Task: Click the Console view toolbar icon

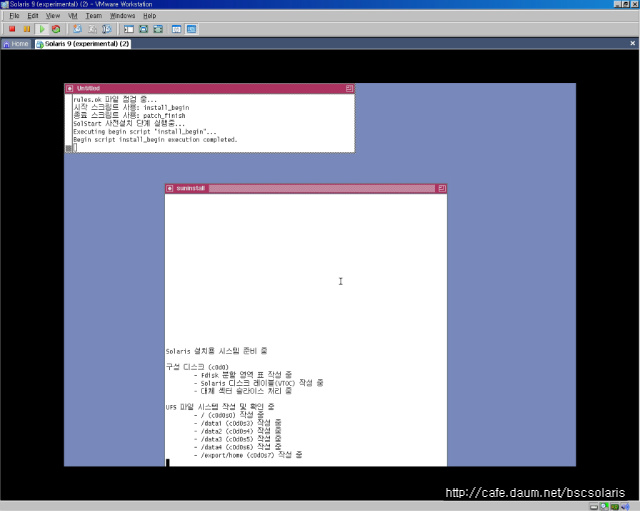Action: [191, 29]
